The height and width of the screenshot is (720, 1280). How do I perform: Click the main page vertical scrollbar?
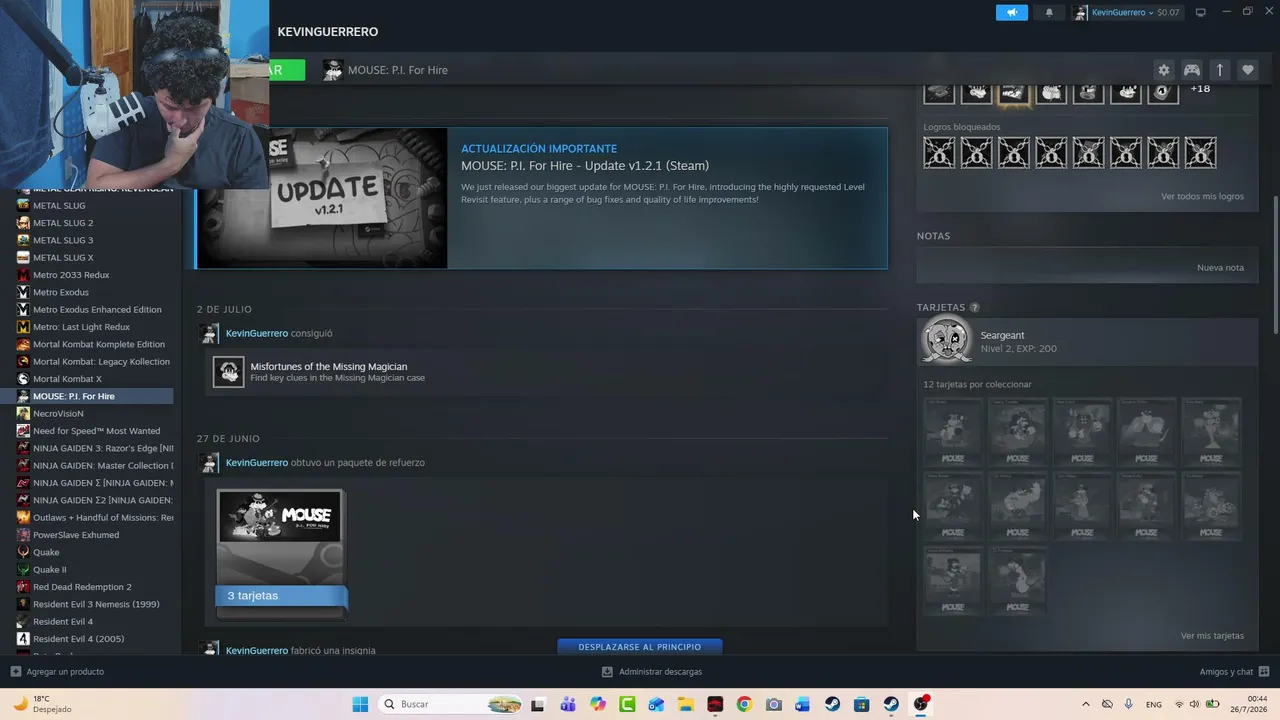[x=1275, y=265]
